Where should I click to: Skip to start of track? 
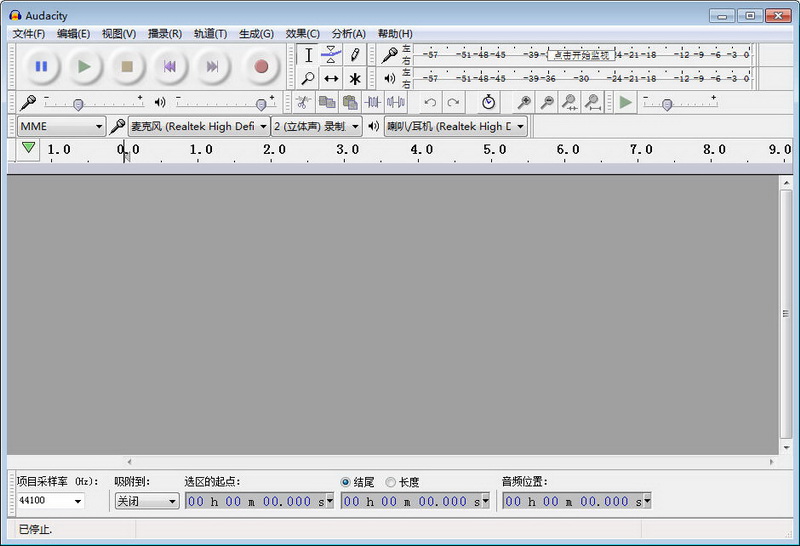point(169,66)
